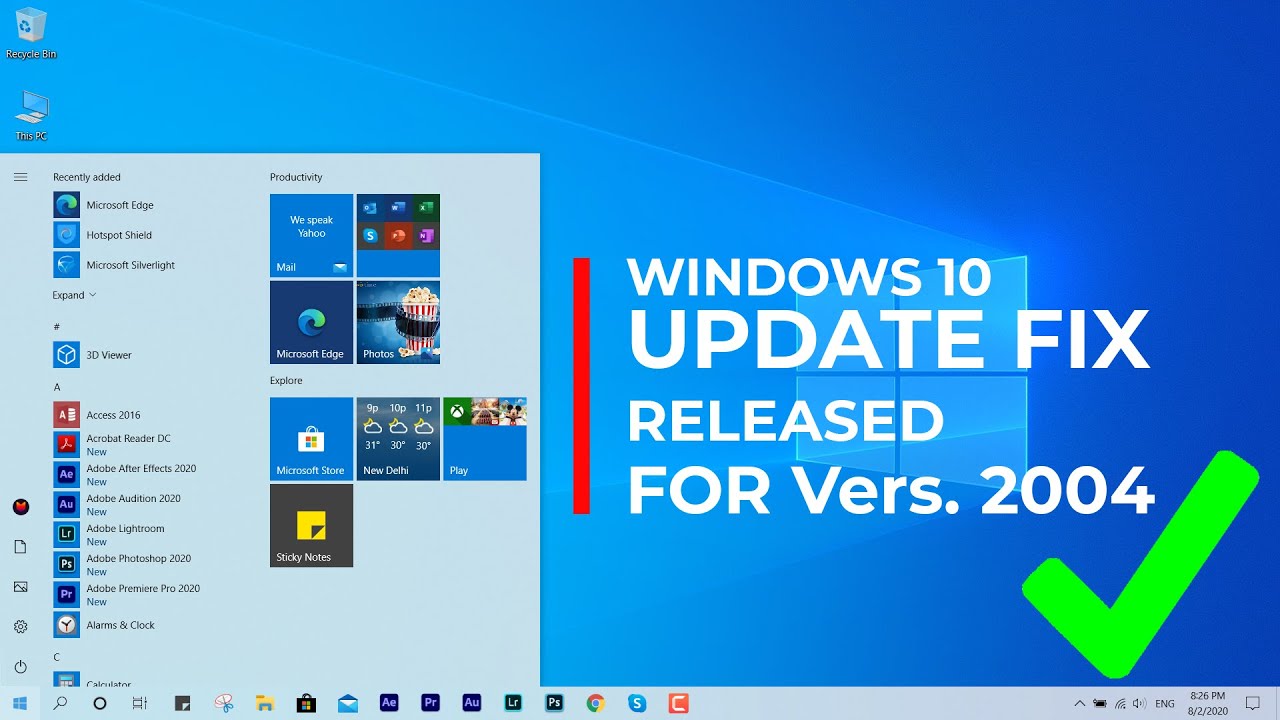The image size is (1280, 720).
Task: Expand the Start menu hamburger navigation
Action: coord(20,177)
